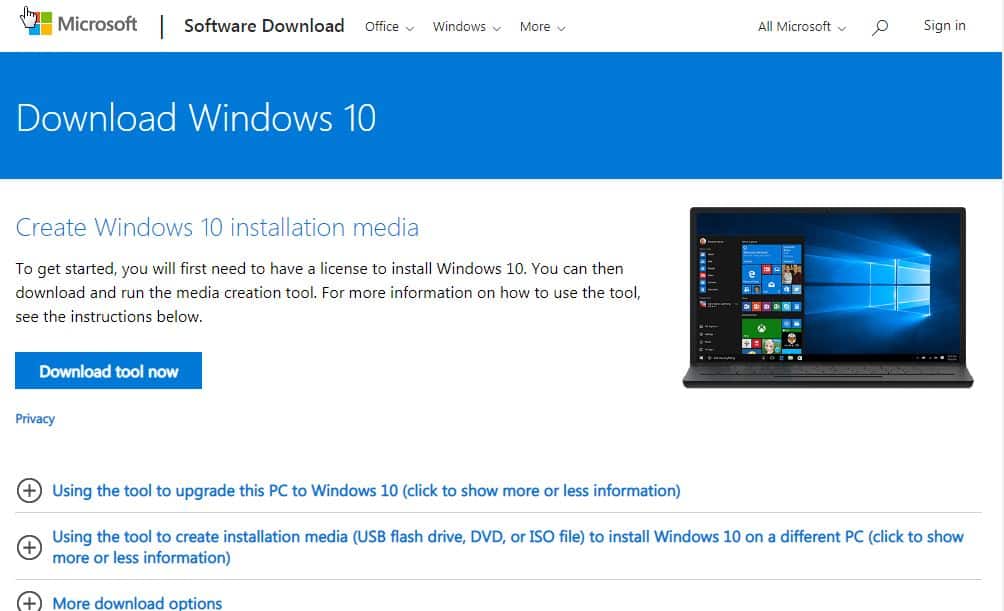This screenshot has height=611, width=1004.
Task: Click the Software Download header link
Action: [264, 26]
